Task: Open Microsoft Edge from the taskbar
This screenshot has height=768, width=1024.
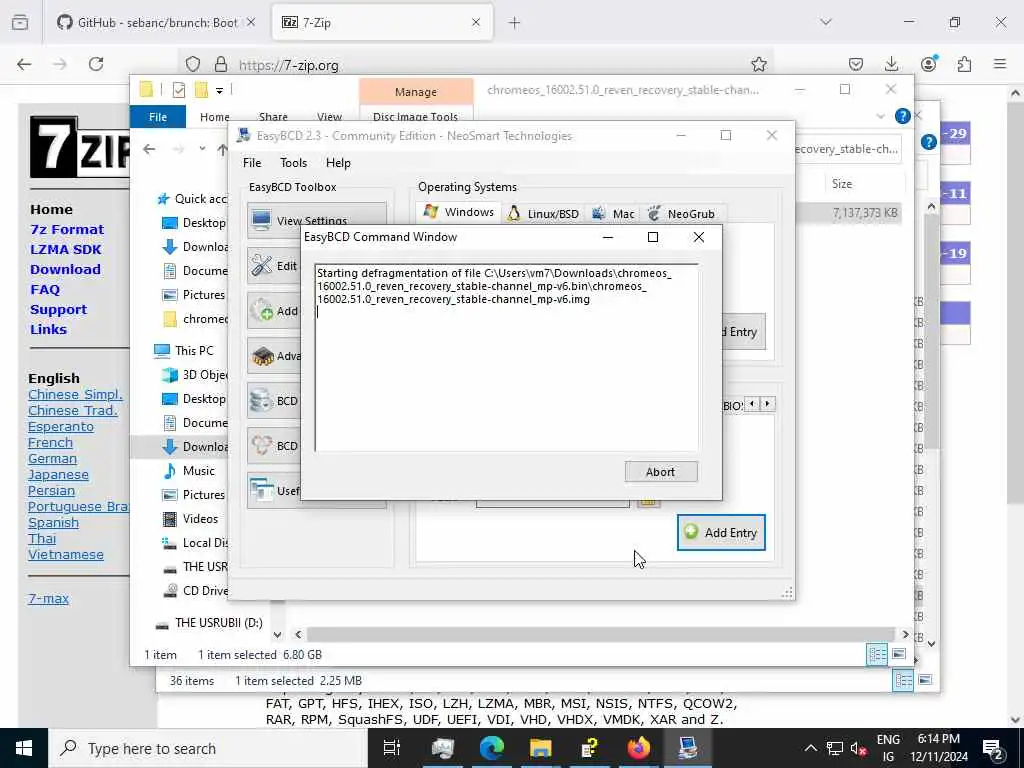Action: (x=492, y=748)
